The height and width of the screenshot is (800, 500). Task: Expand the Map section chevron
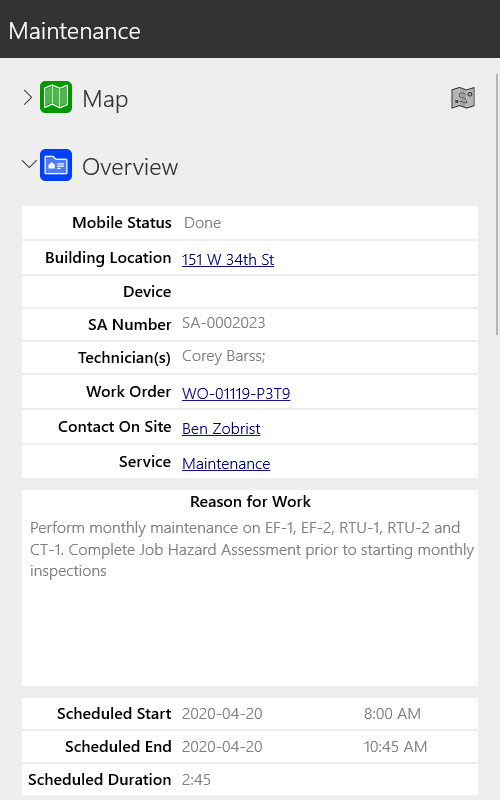(x=28, y=97)
